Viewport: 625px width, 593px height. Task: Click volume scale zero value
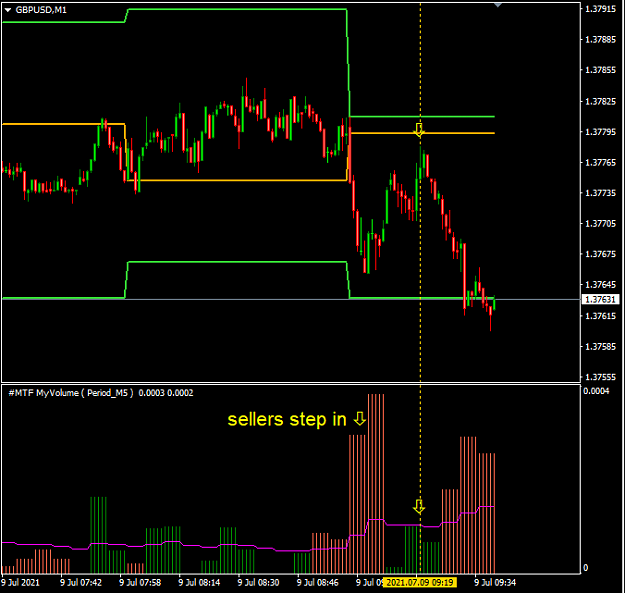pos(586,568)
